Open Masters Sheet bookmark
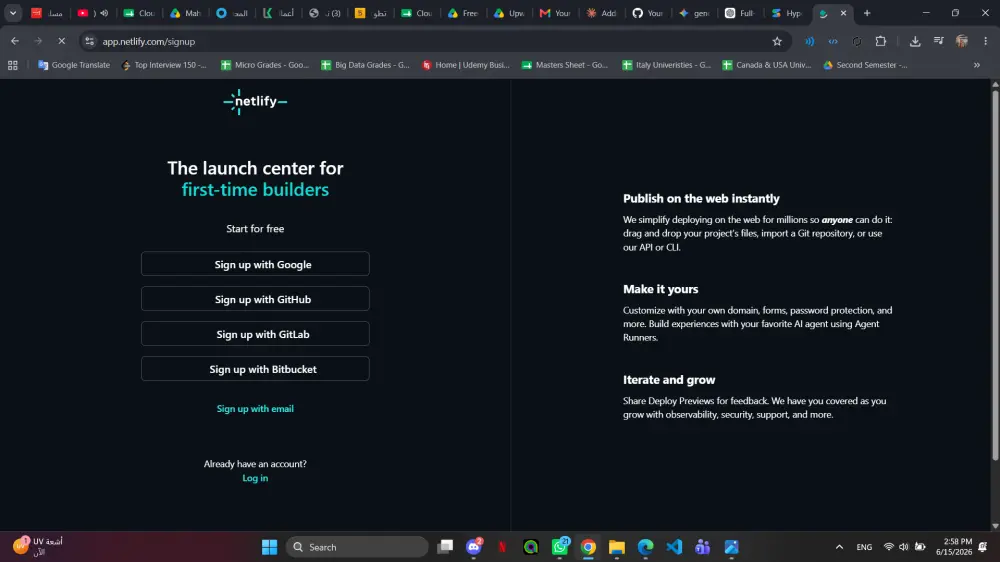This screenshot has height=562, width=1000. [565, 65]
